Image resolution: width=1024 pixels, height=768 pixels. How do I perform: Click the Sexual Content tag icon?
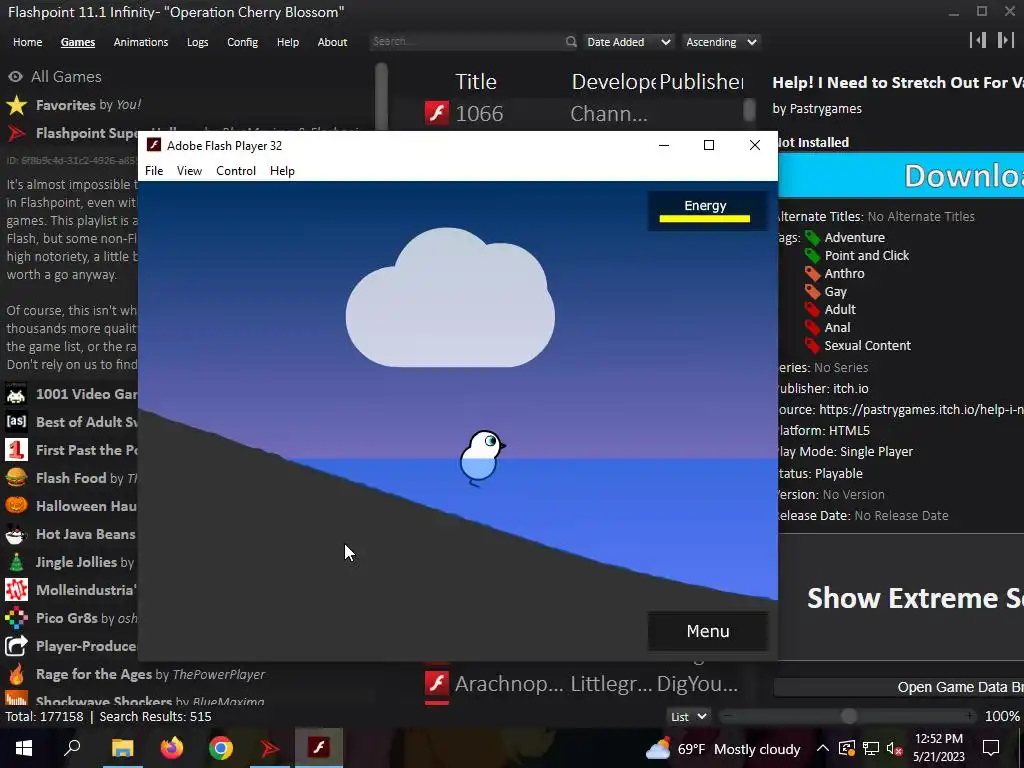tap(812, 345)
